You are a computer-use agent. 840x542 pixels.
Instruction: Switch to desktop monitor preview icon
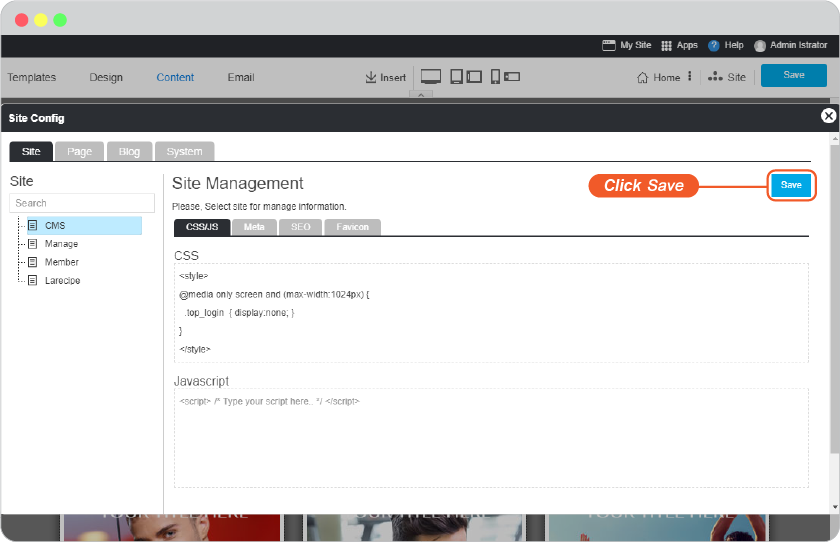pos(431,77)
